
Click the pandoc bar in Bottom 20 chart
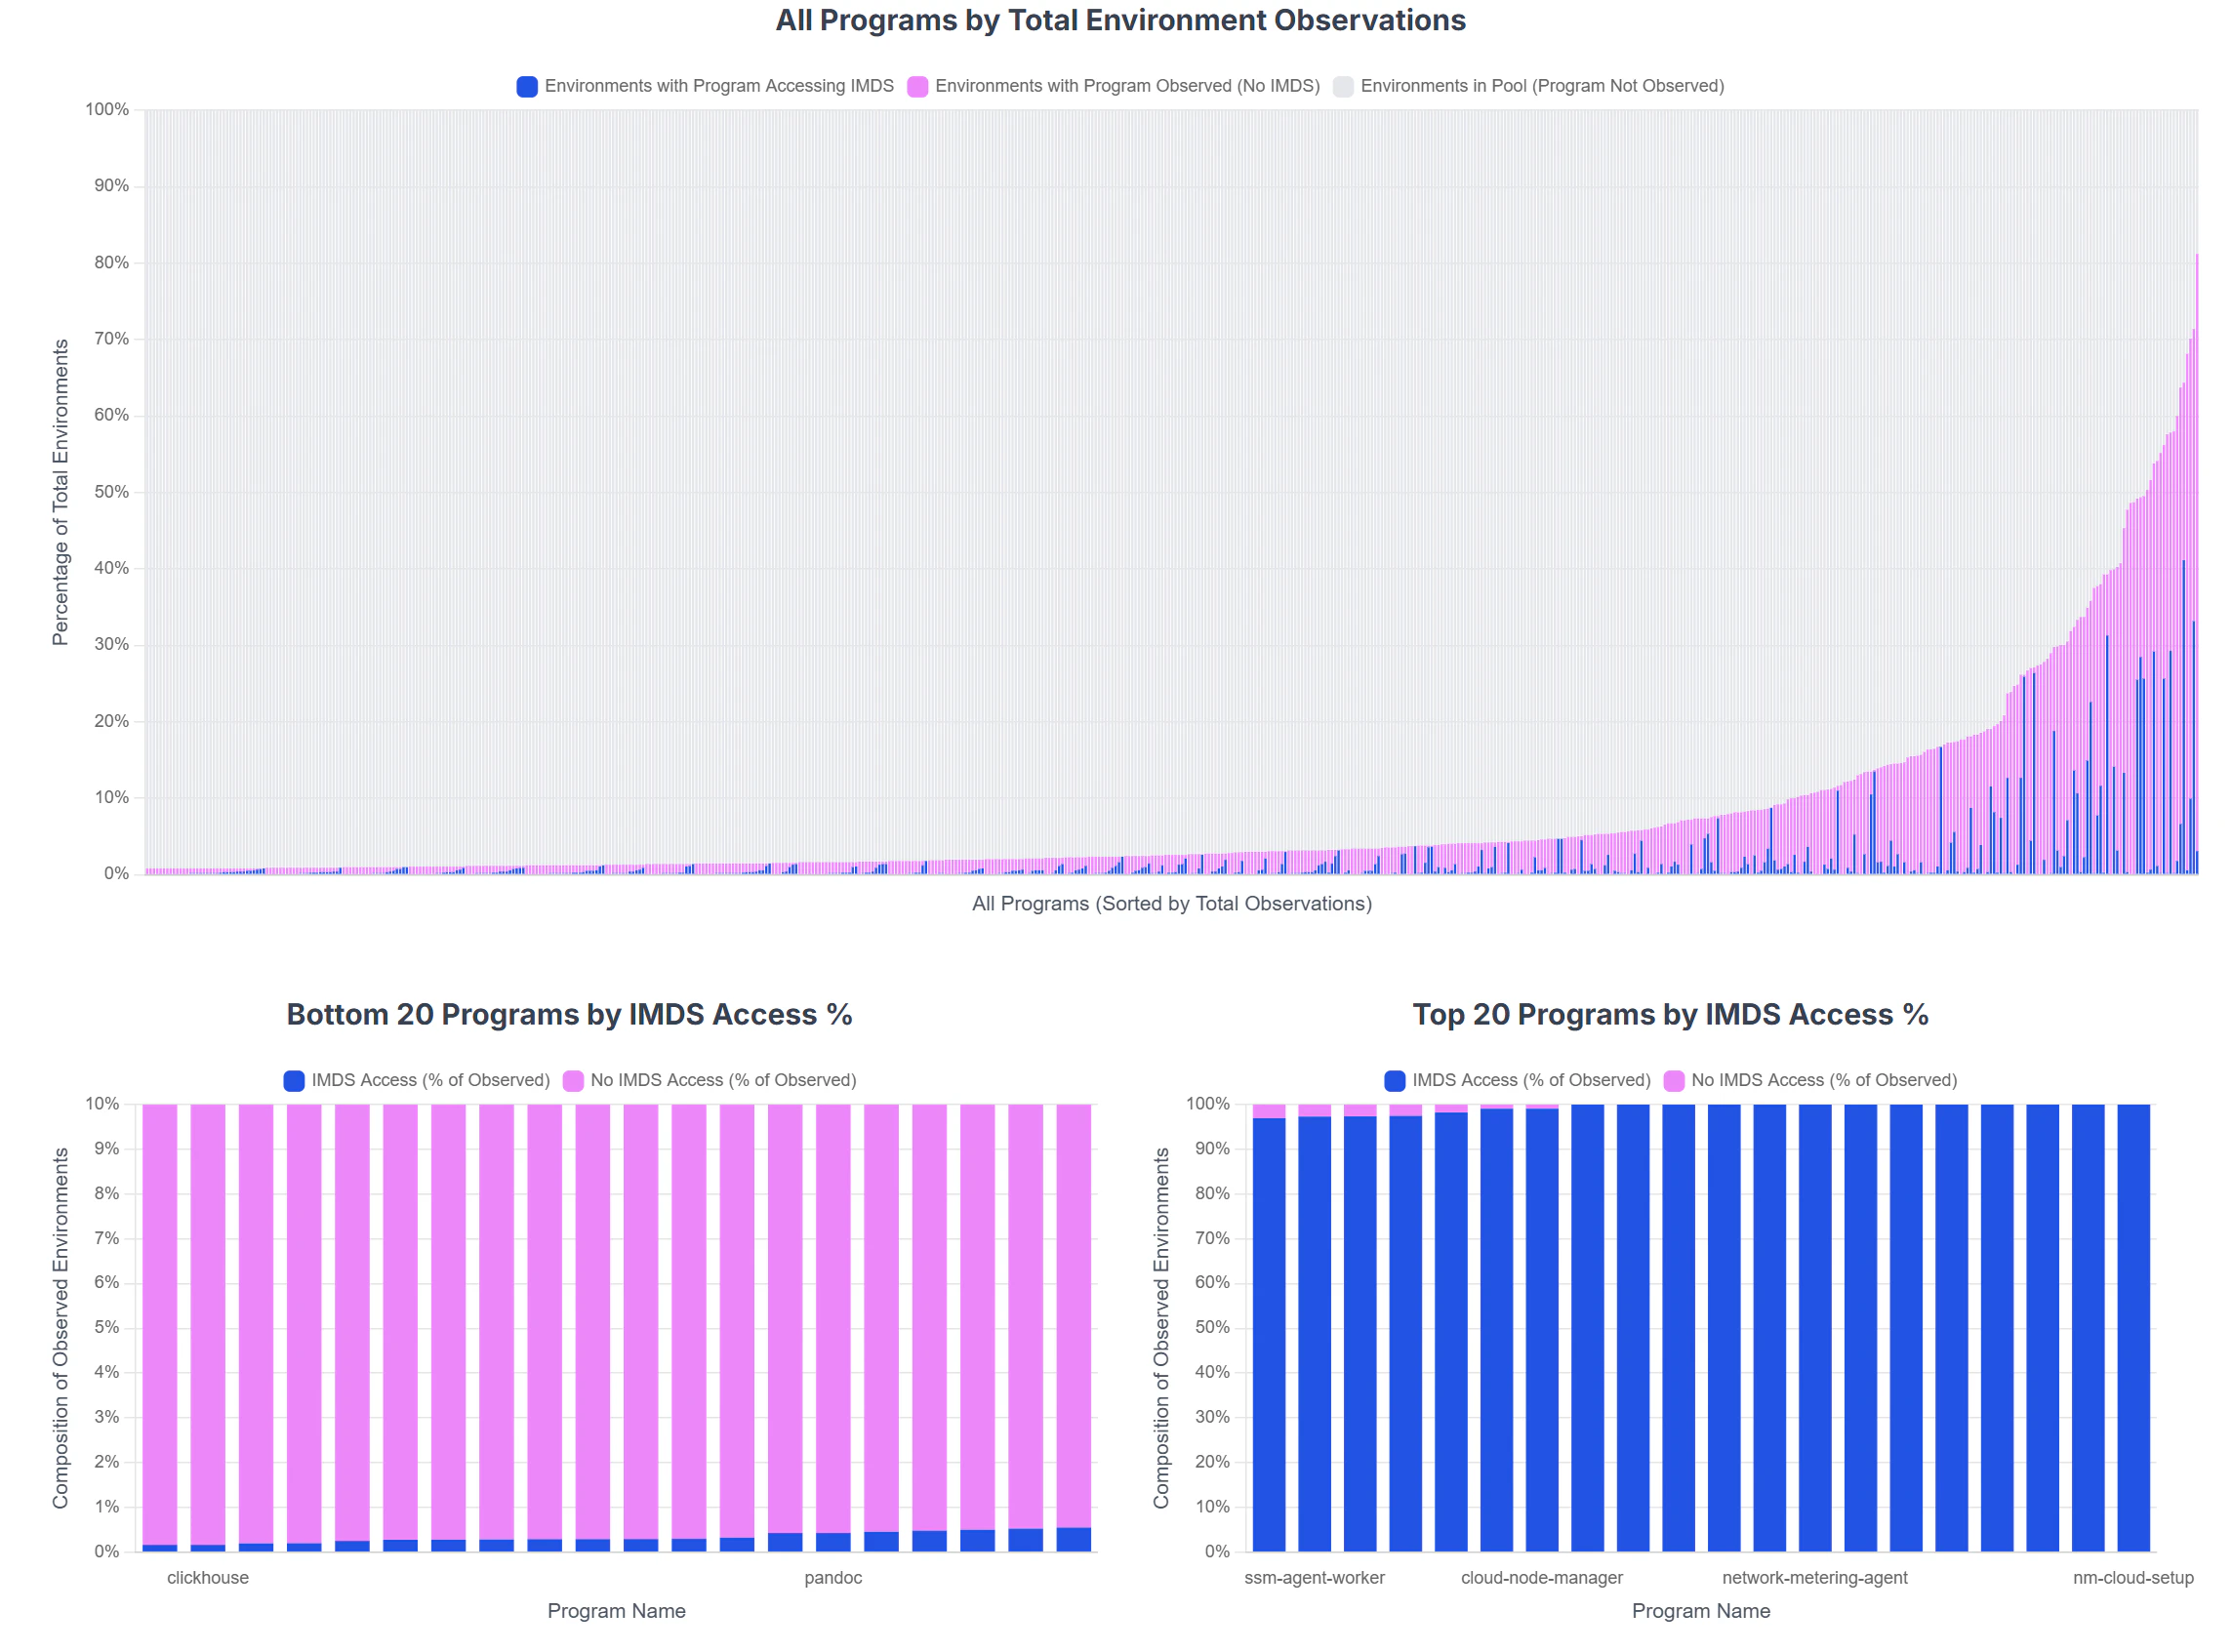(x=833, y=1328)
